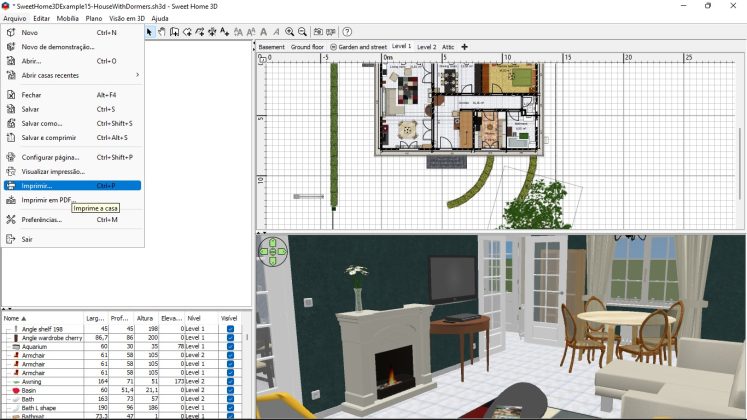Activate the Select arrow tool in toolbar
This screenshot has height=420, width=747.
pos(149,32)
